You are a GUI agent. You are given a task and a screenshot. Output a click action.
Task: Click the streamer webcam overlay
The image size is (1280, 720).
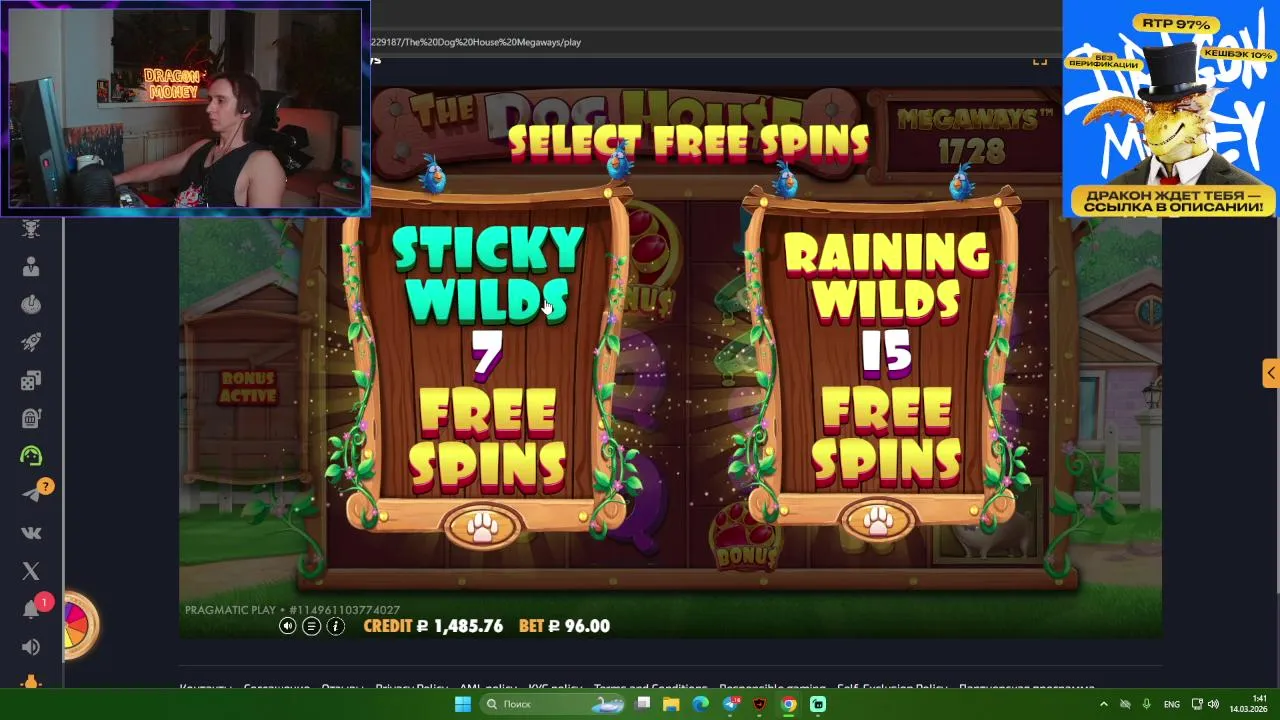coord(186,108)
